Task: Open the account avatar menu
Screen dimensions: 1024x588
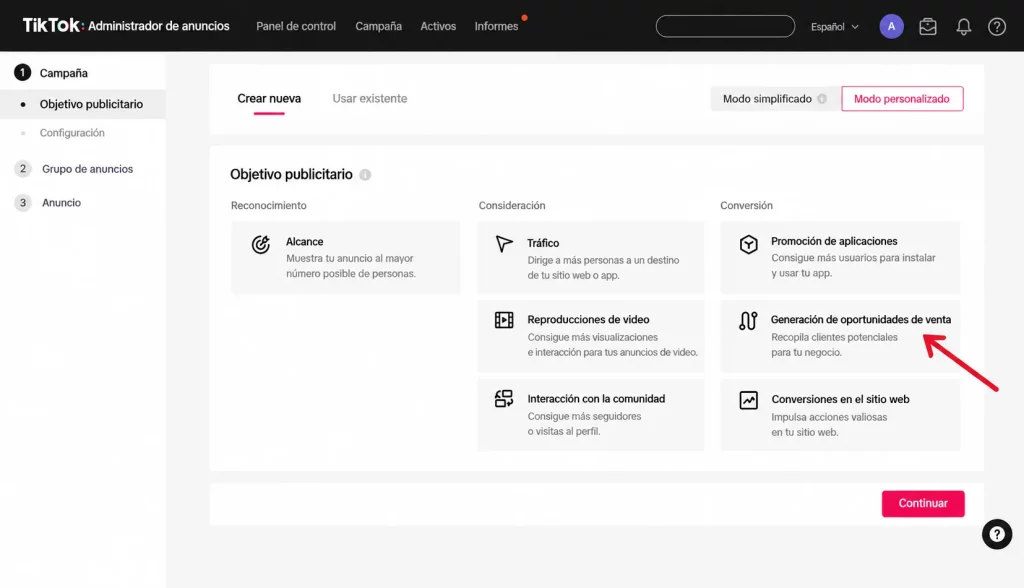Action: coord(891,26)
